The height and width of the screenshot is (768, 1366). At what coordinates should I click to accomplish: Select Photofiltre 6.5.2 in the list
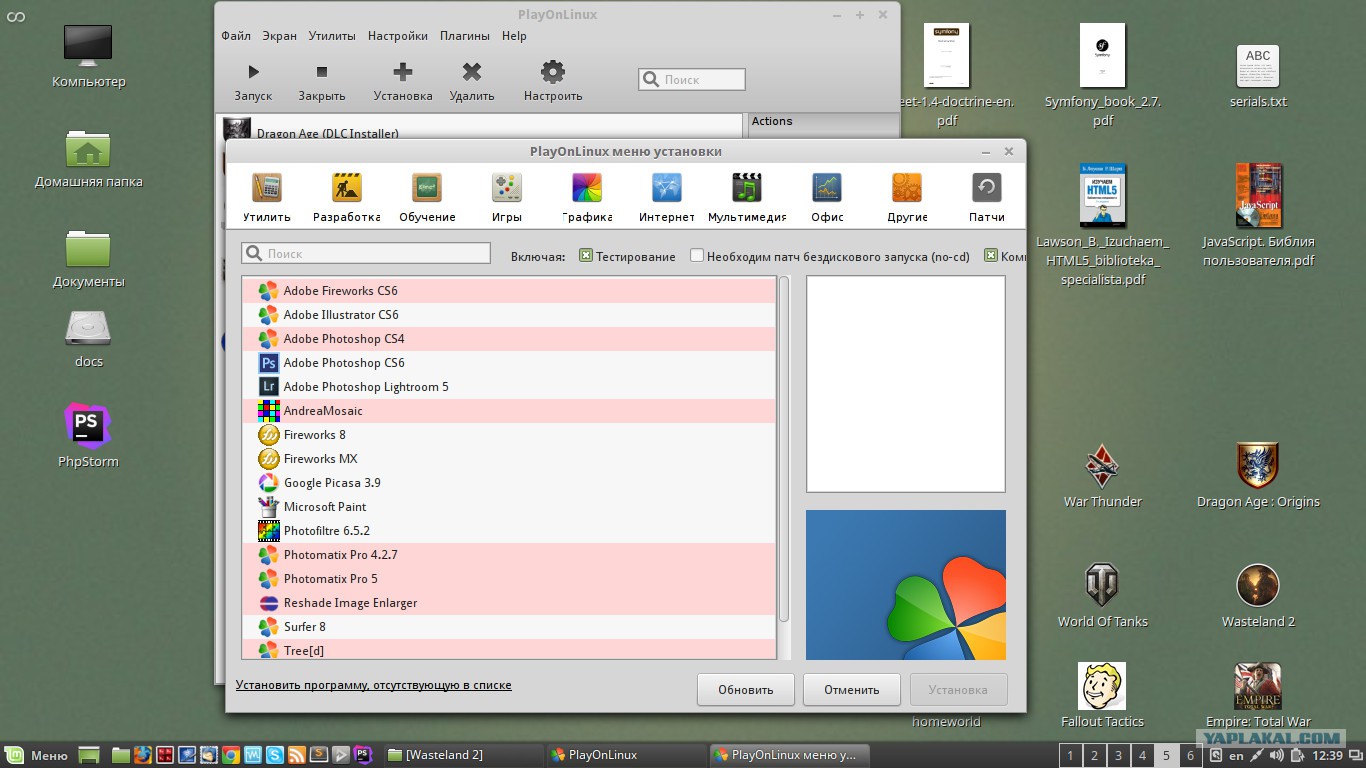509,531
